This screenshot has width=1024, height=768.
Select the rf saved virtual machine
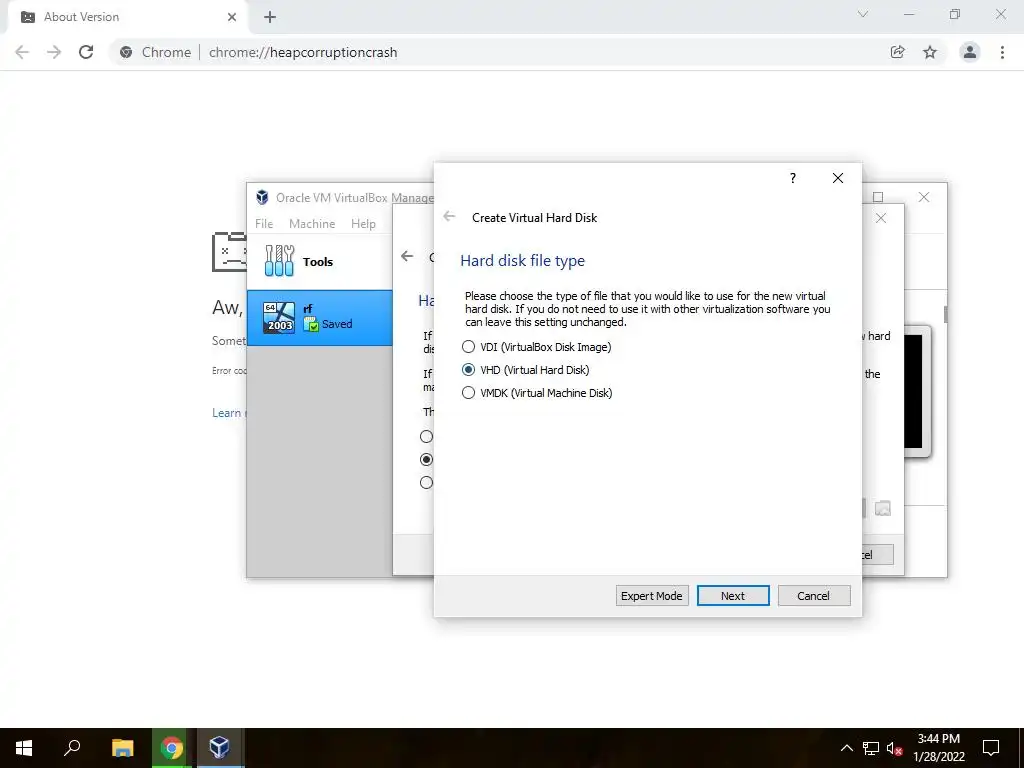coord(319,317)
